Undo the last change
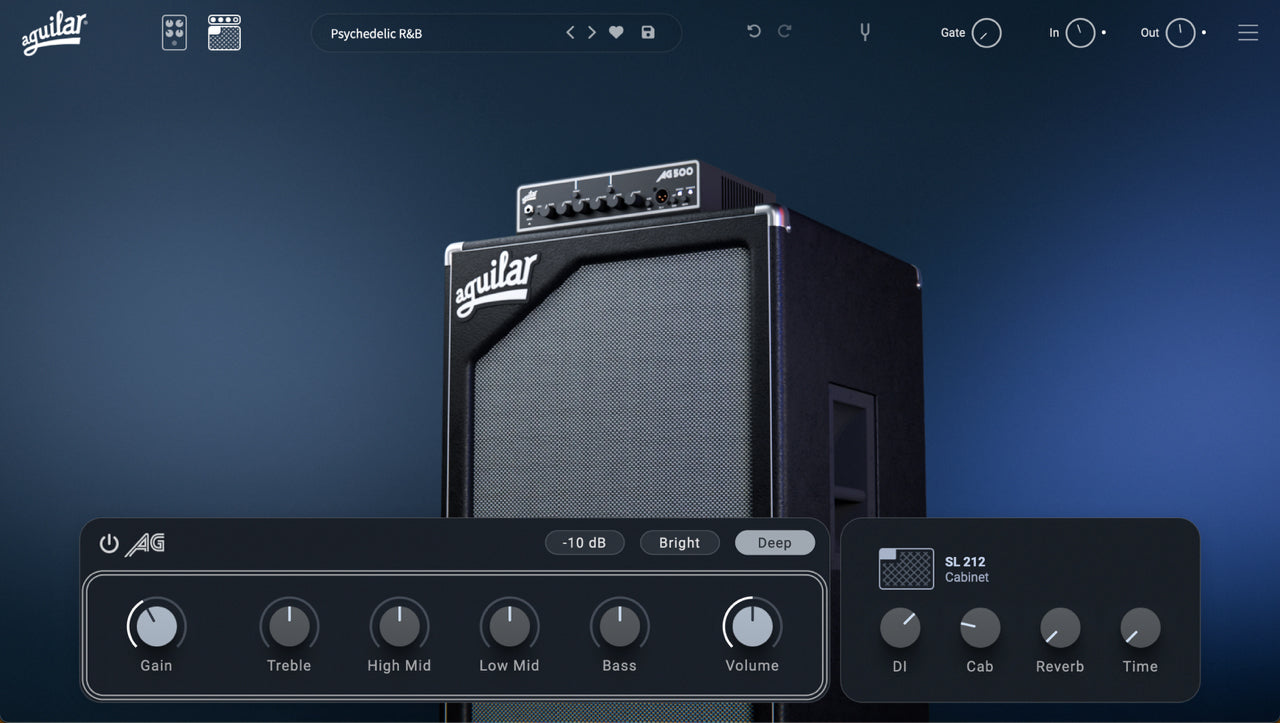Viewport: 1280px width, 723px height. [x=753, y=31]
